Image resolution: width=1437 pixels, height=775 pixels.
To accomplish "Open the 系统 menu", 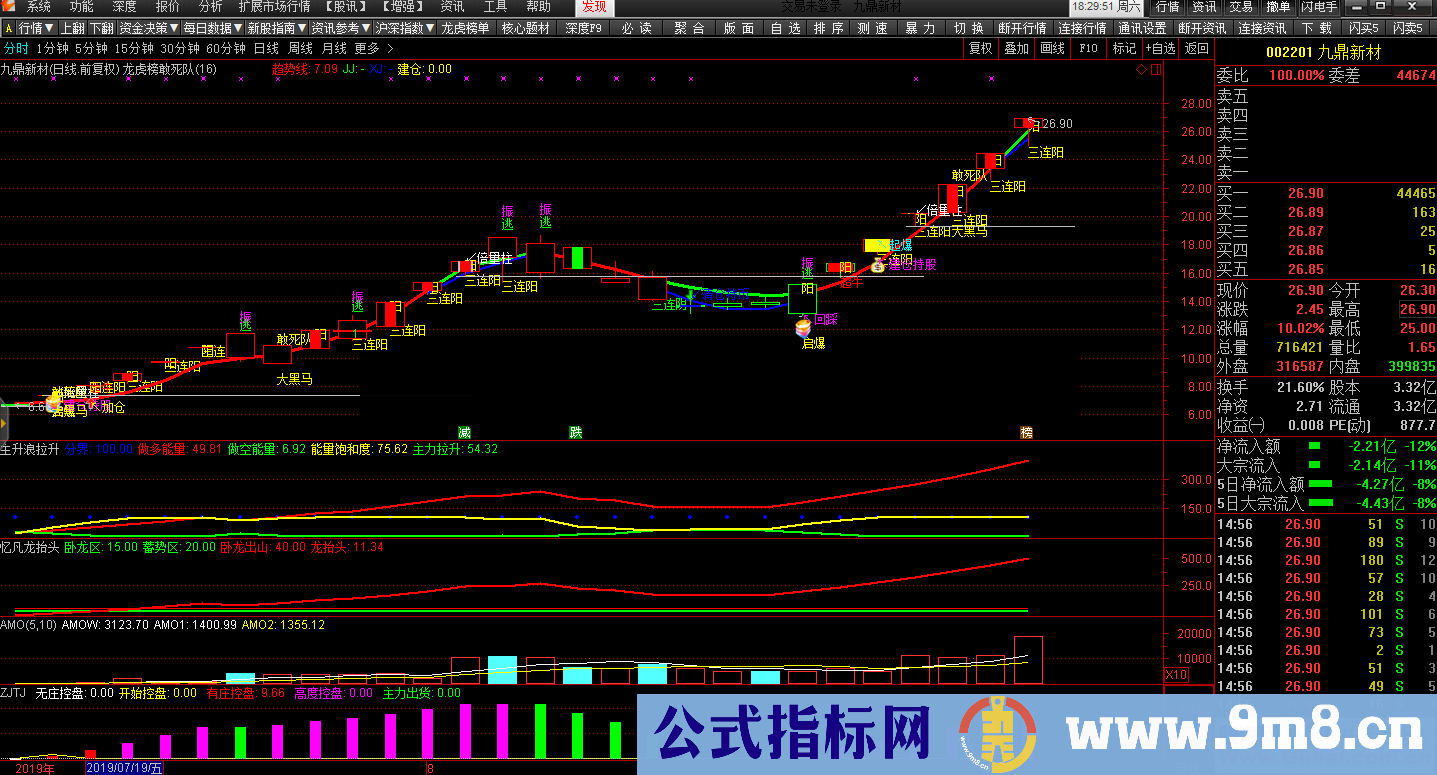I will coord(39,7).
